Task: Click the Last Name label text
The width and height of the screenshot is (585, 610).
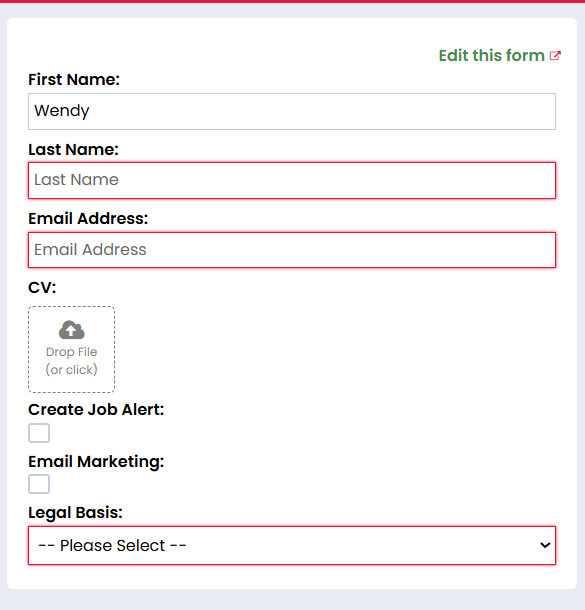Action: tap(73, 149)
